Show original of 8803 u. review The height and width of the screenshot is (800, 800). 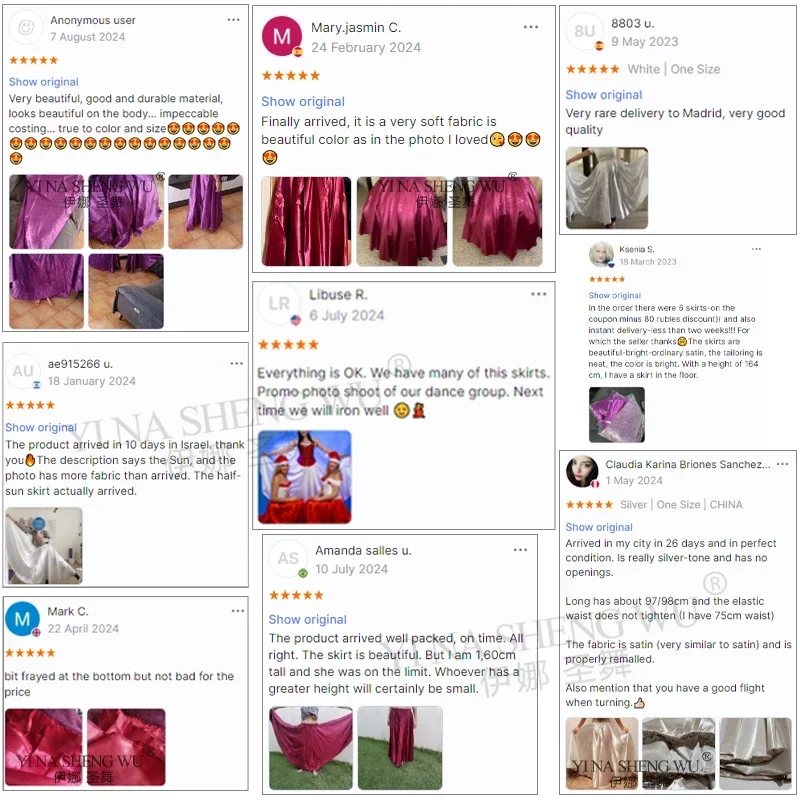(x=604, y=95)
